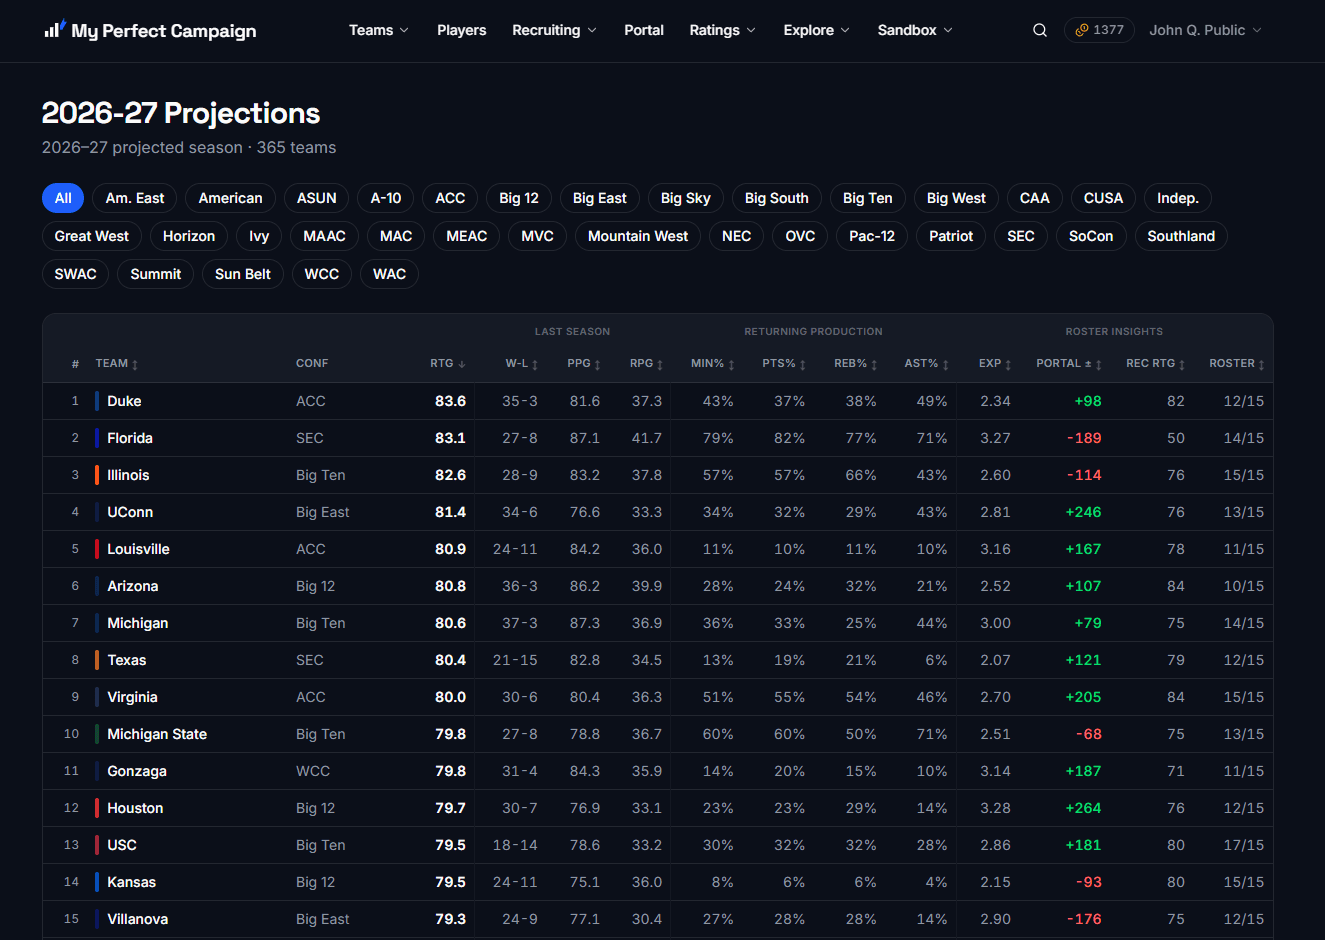Open the Duke team link
The image size is (1325, 940).
coord(124,401)
